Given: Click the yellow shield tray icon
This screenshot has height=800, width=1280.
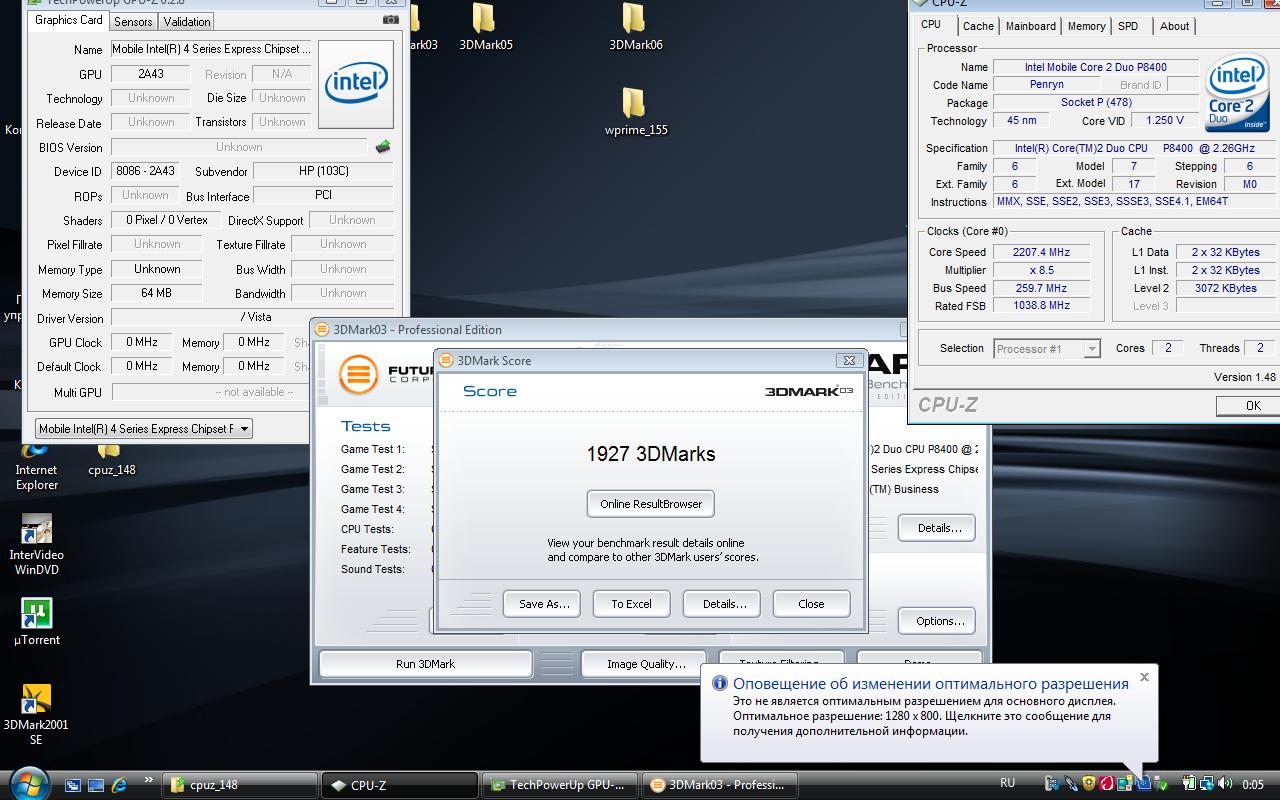Looking at the screenshot, I should pos(1089,784).
